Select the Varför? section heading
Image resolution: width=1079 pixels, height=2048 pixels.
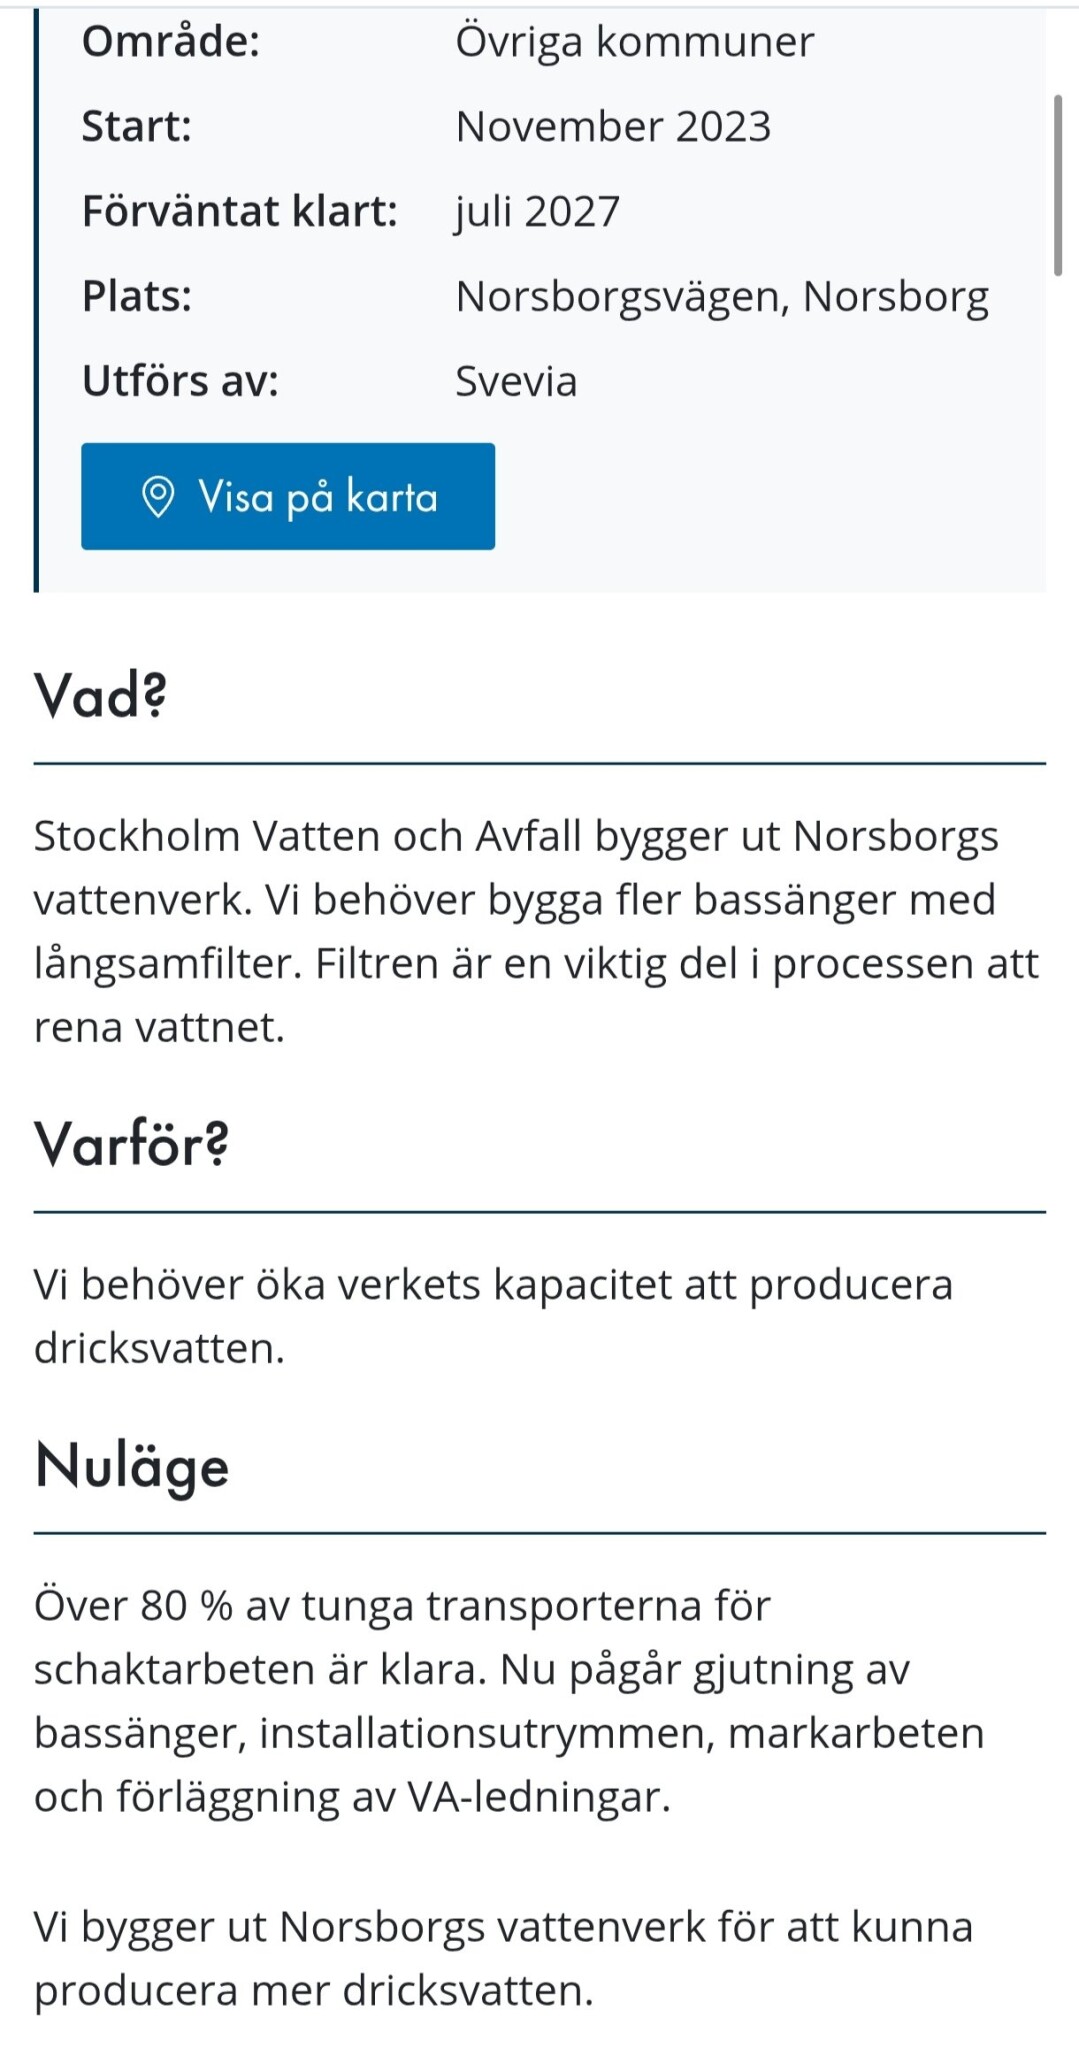[x=131, y=1143]
